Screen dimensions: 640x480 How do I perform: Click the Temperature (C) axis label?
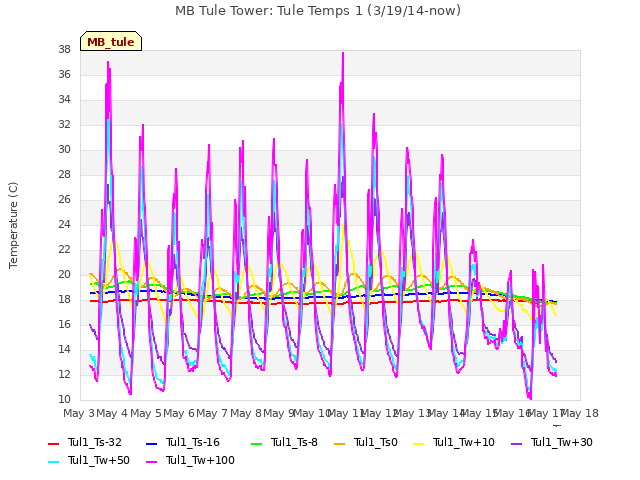coord(13,225)
